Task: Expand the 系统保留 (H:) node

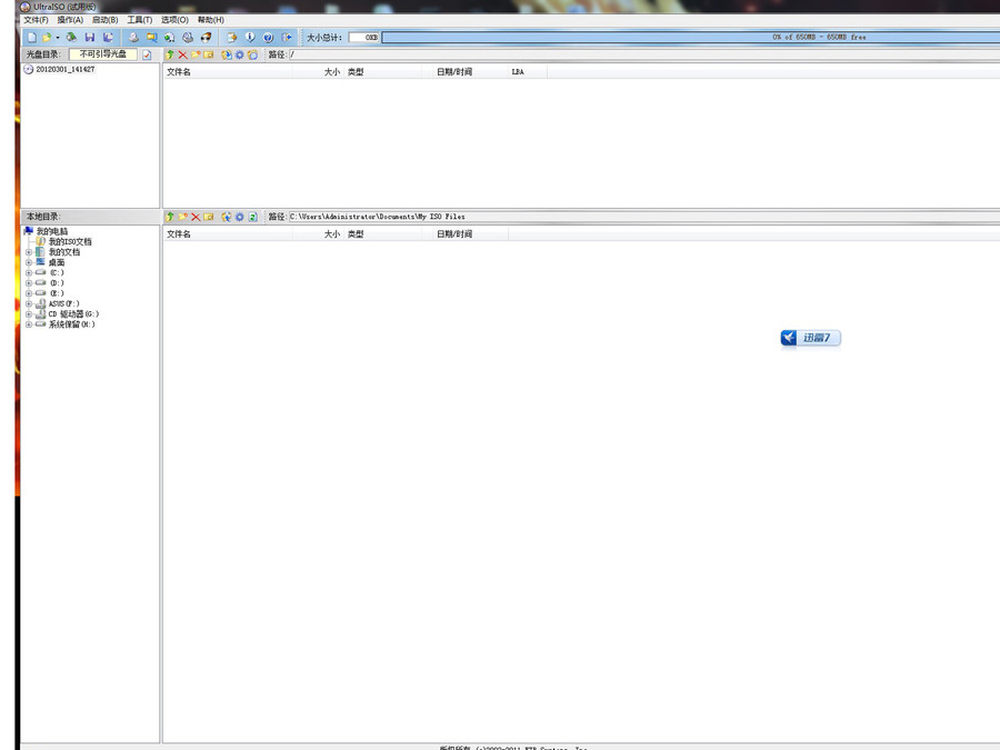Action: point(29,324)
